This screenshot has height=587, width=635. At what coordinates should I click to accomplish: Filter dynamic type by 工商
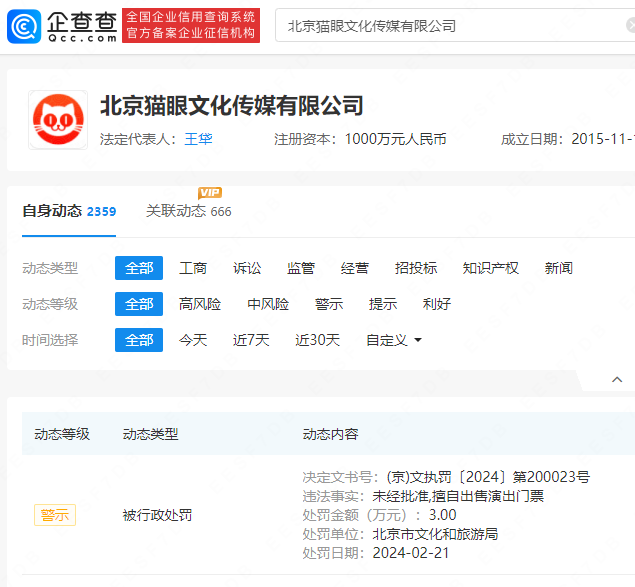pyautogui.click(x=193, y=268)
